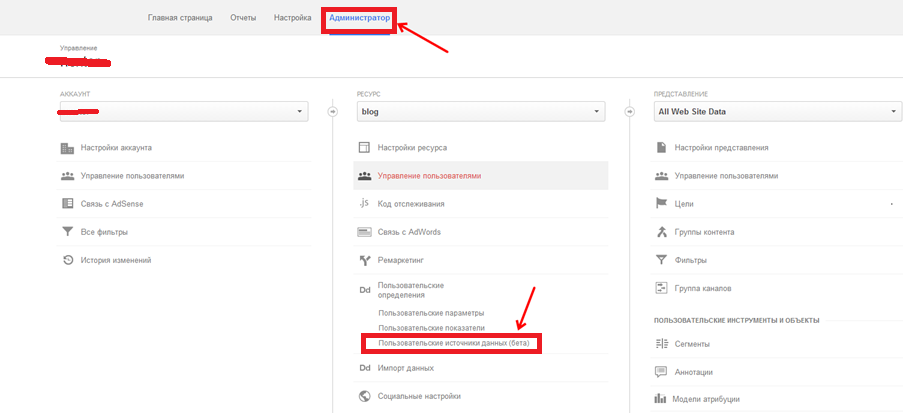903x413 pixels.
Task: Open Связь с AdSense
Action: click(x=112, y=204)
